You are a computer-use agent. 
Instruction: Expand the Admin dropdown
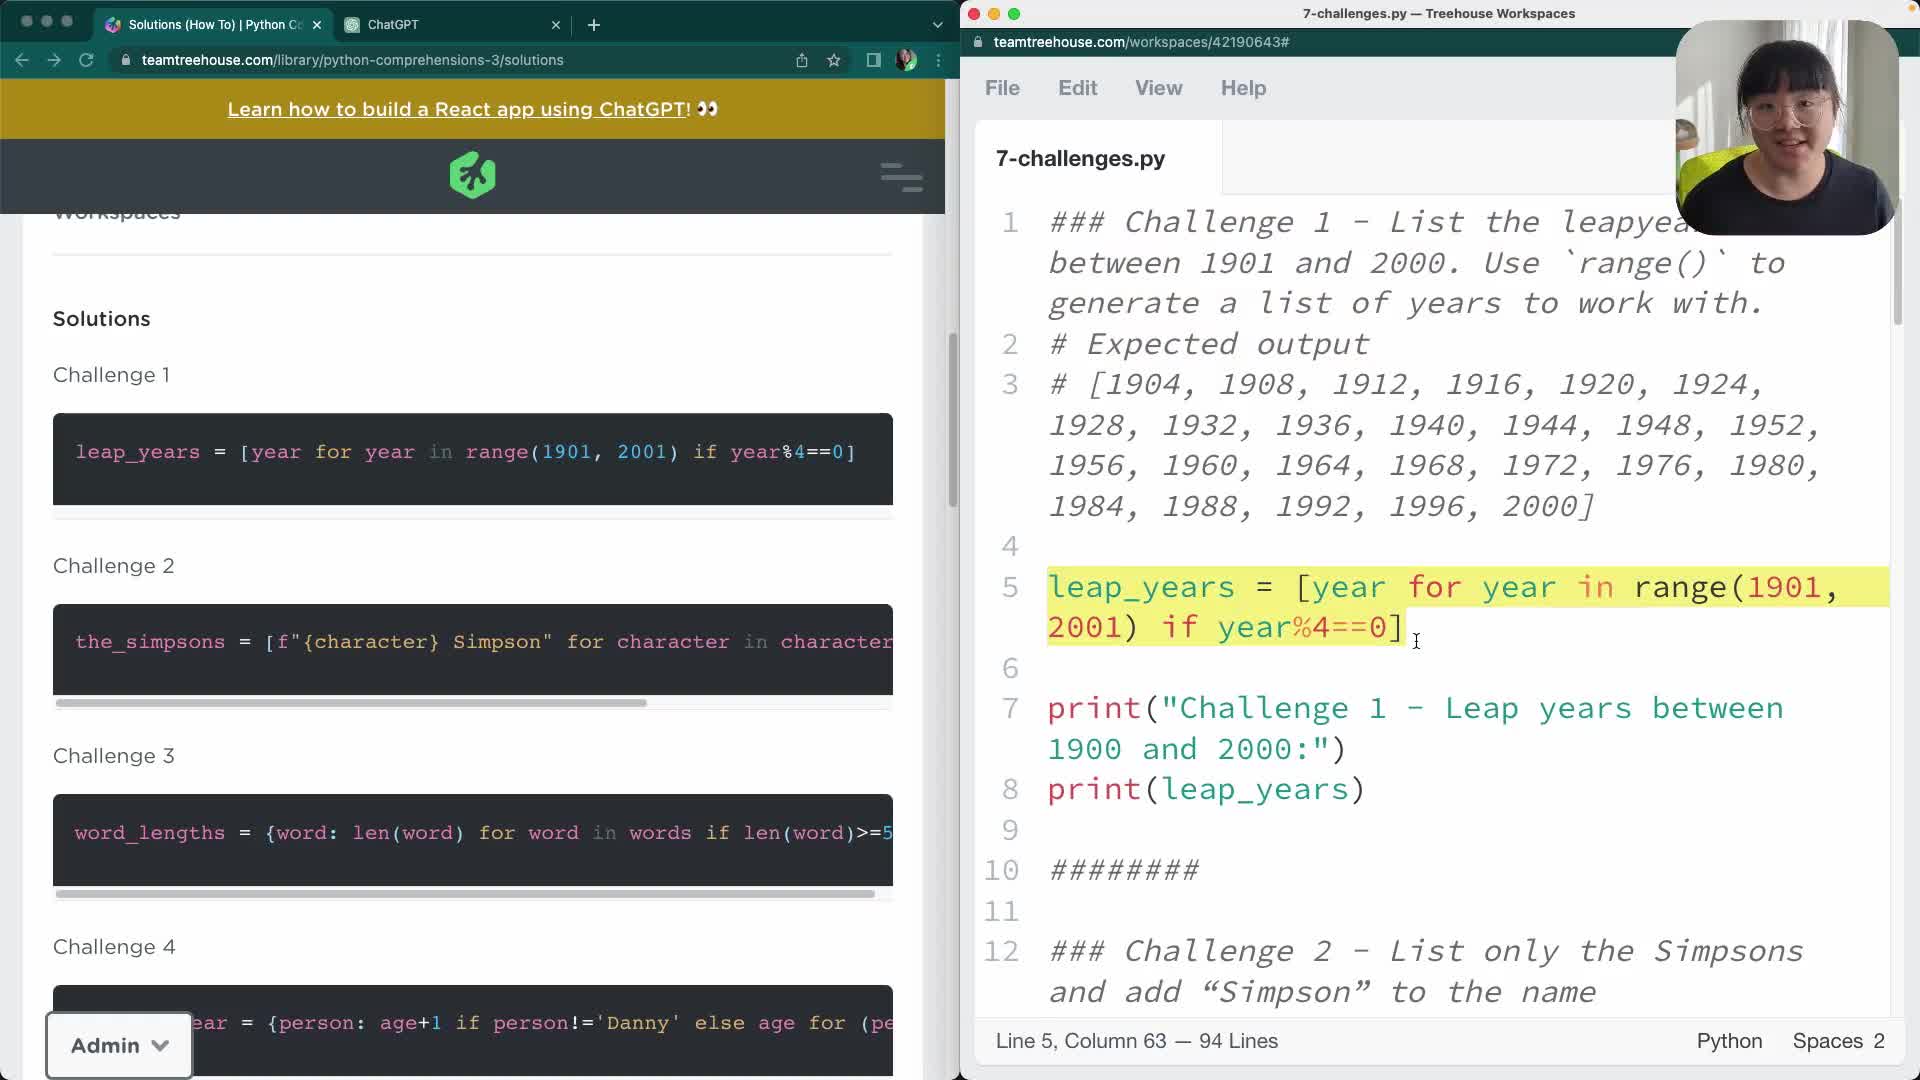(x=118, y=1045)
